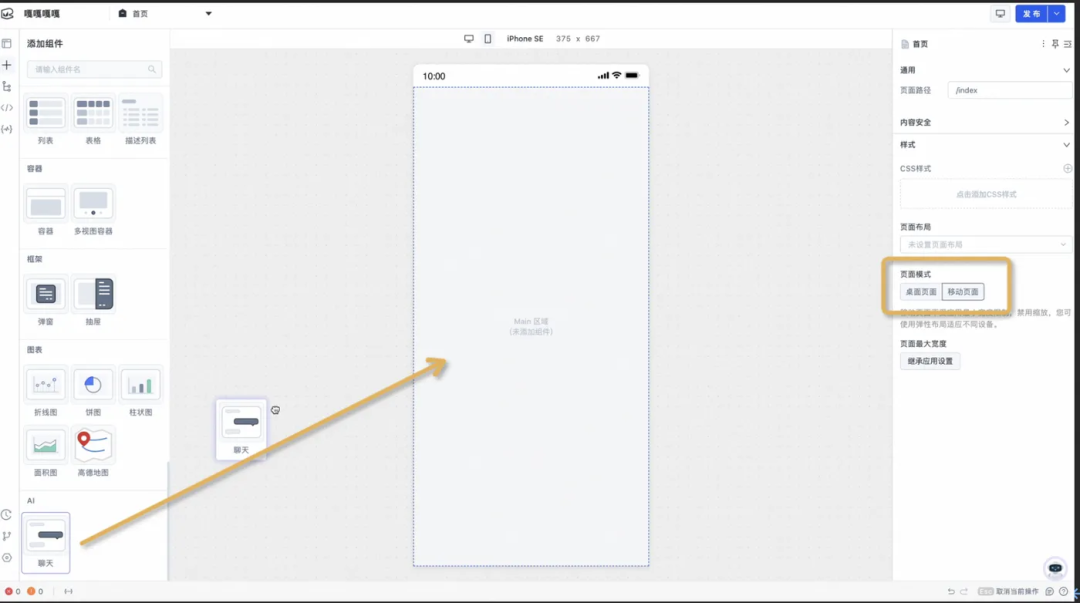Open dropdown arrow next to 发布 button

[x=1057, y=14]
